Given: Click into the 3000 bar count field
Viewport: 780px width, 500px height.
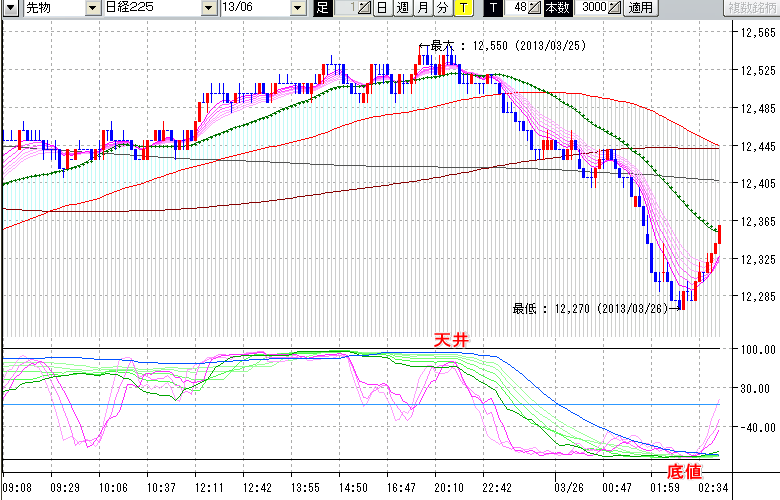Looking at the screenshot, I should 591,8.
